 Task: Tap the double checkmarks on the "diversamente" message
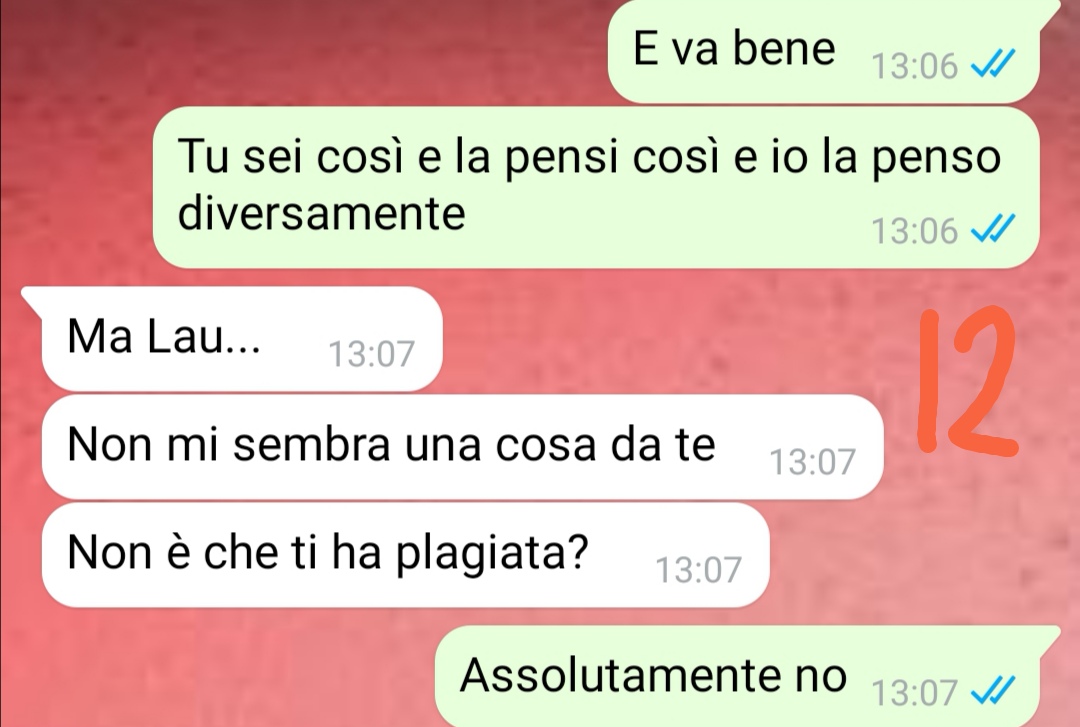(992, 229)
